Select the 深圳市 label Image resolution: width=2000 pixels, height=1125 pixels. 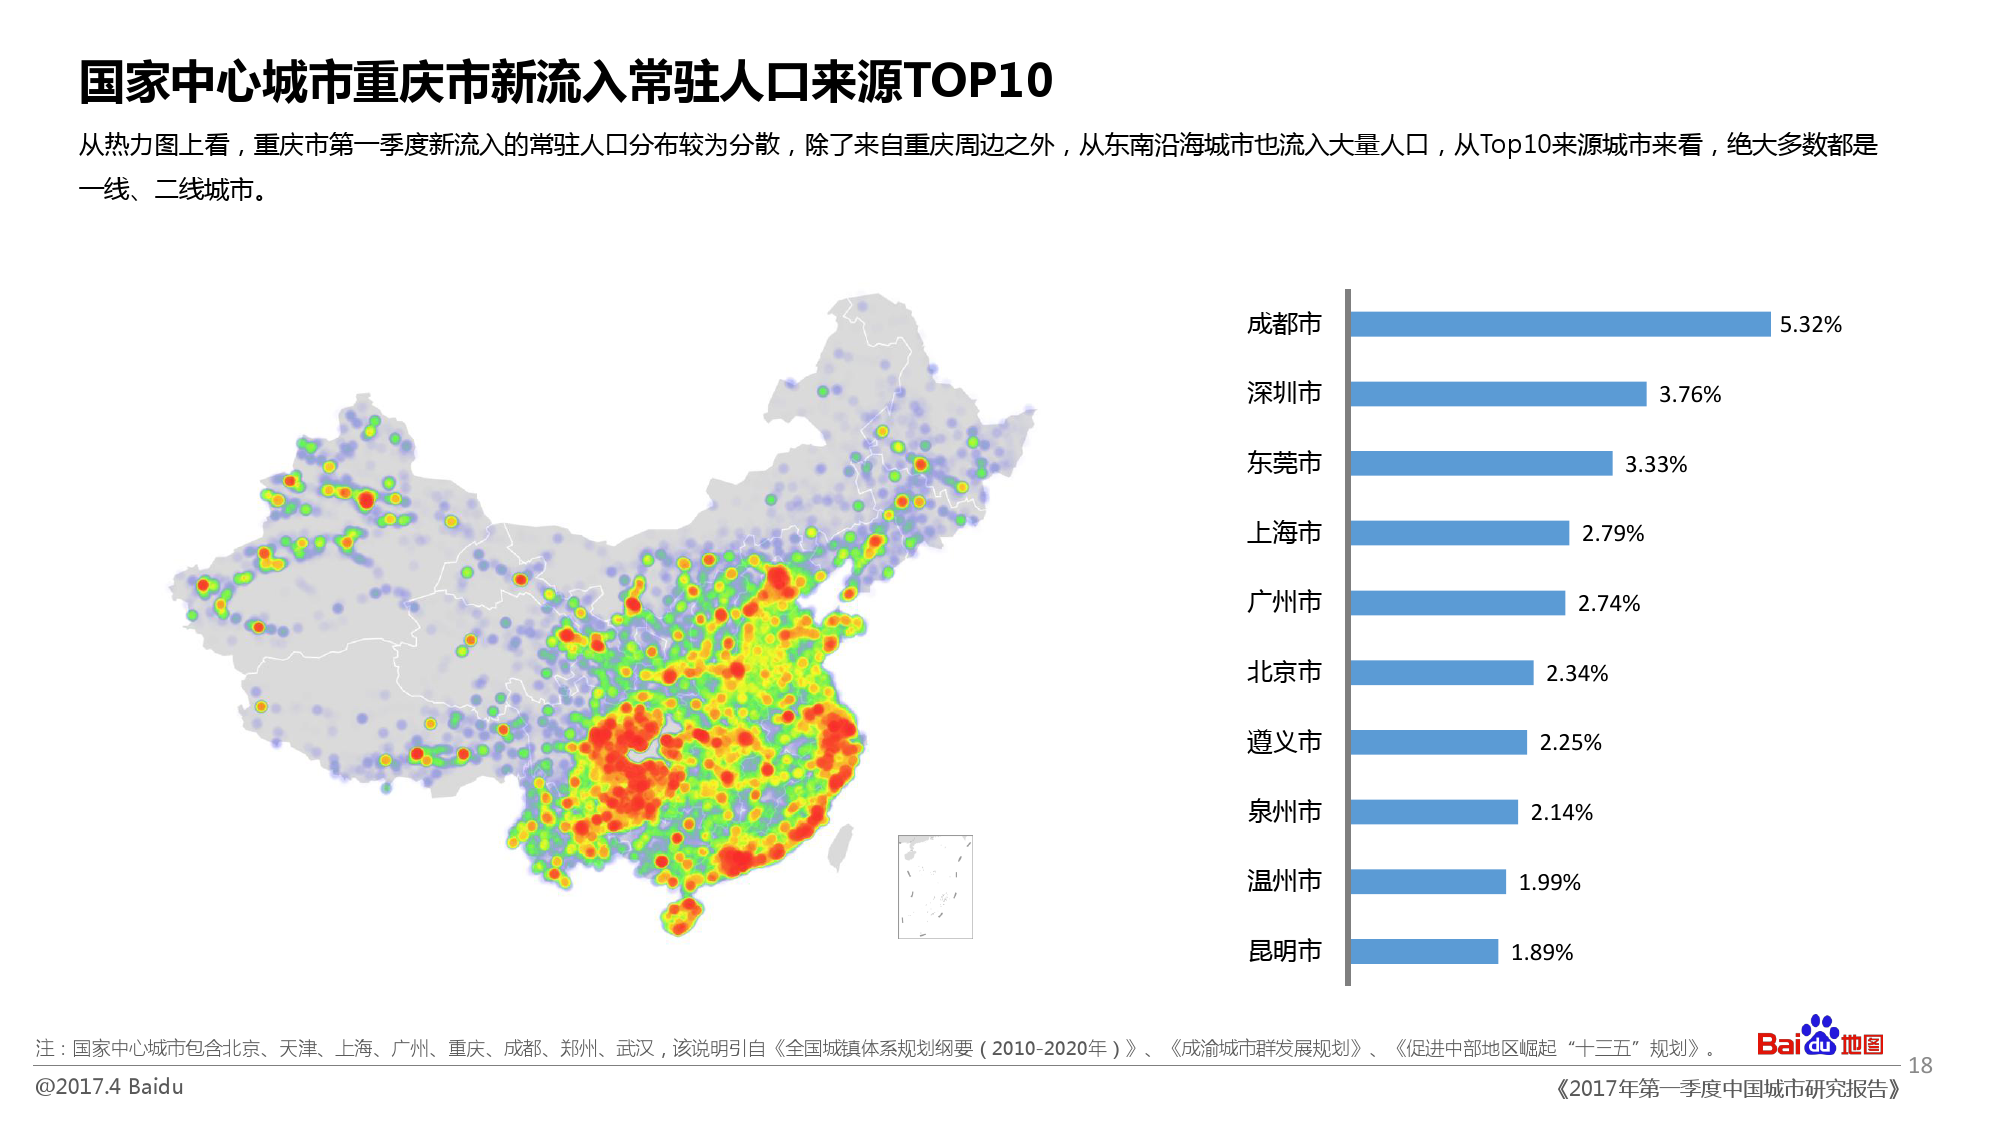coord(1284,393)
